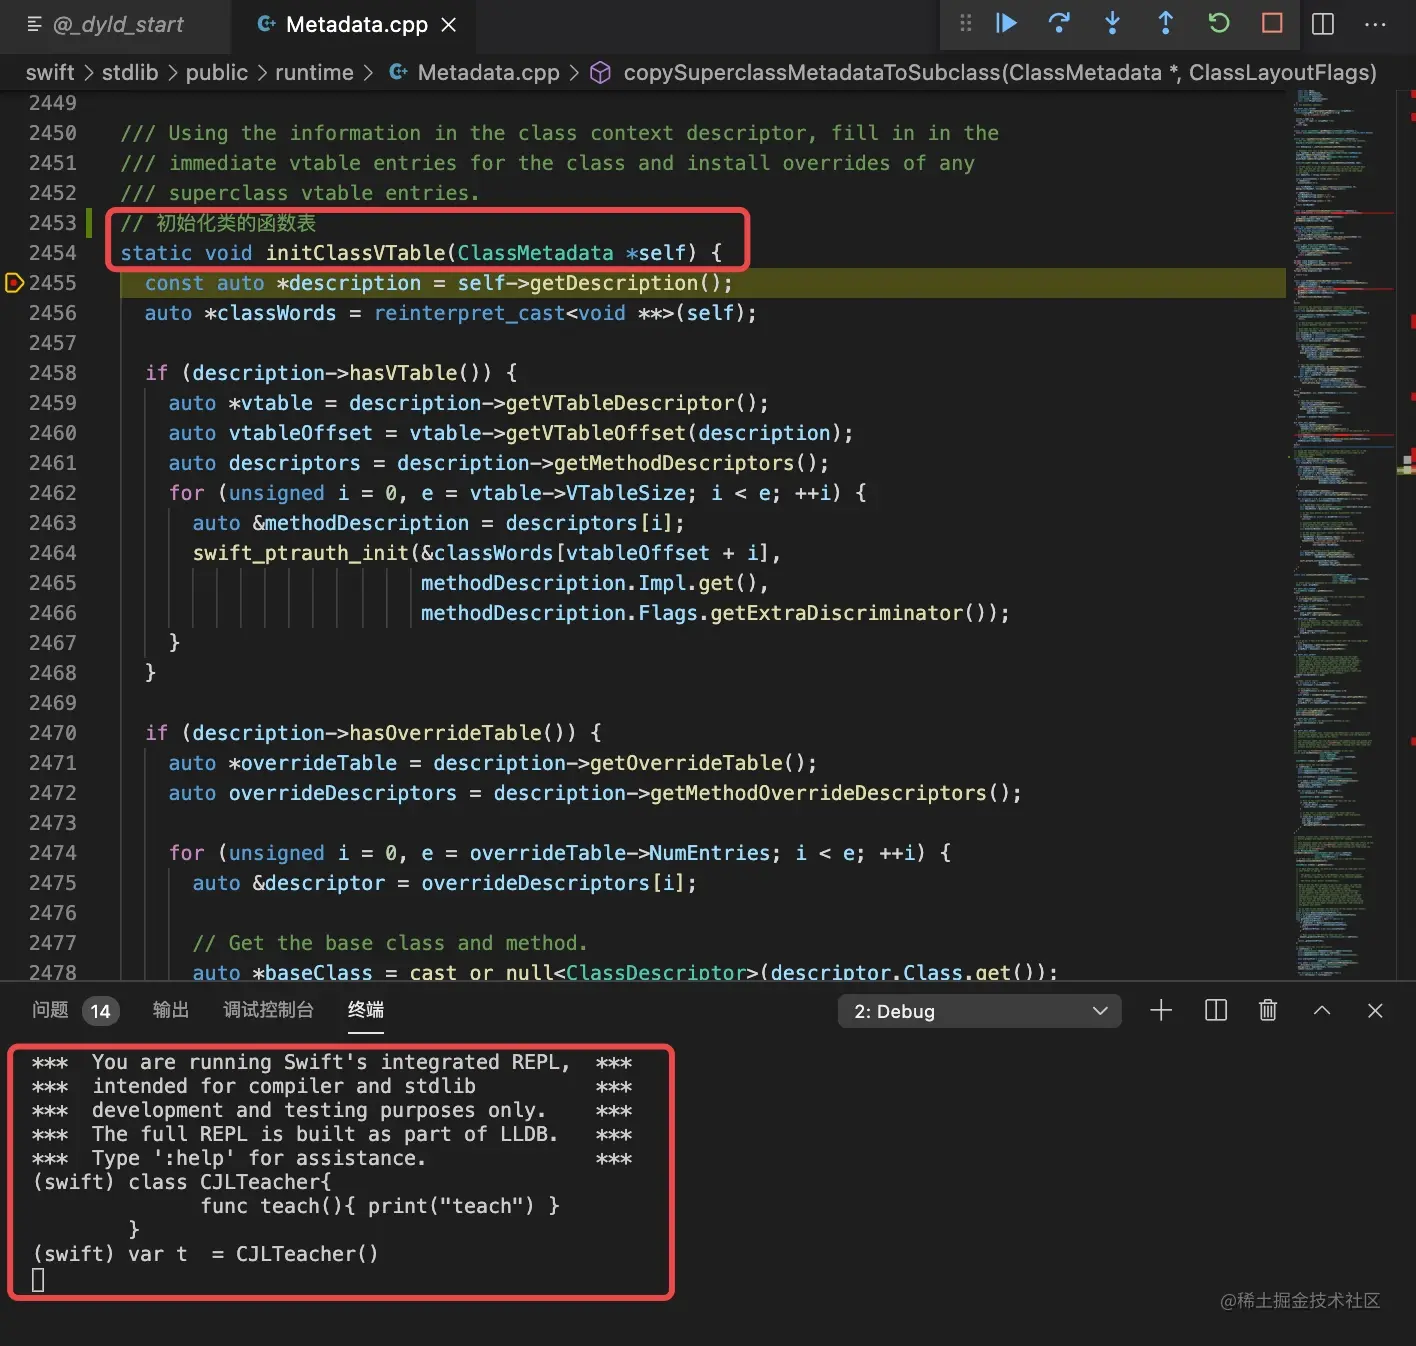Split the terminal pane
1416x1346 pixels.
pos(1216,1011)
